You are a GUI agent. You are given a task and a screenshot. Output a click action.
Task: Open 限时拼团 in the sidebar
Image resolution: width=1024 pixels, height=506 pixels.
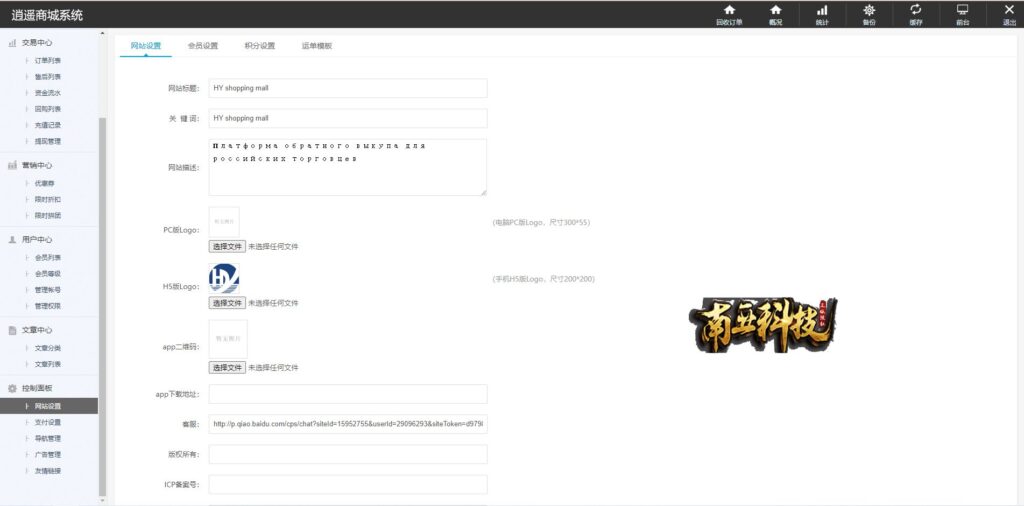[x=48, y=215]
